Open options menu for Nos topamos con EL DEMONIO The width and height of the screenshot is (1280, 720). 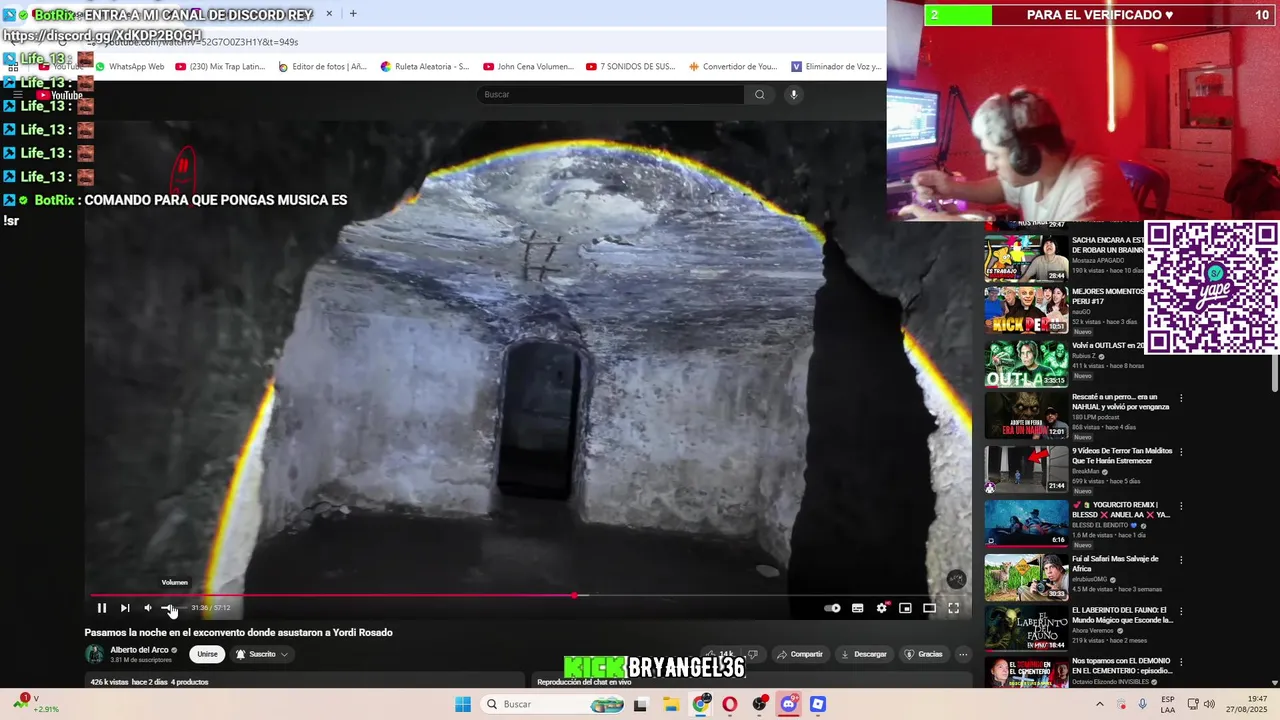pyautogui.click(x=1181, y=662)
